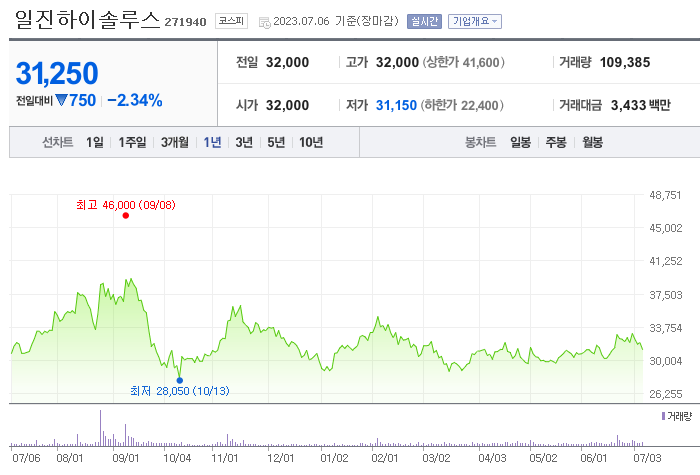Click the 07/03 date axis label
The width and height of the screenshot is (700, 475).
(647, 458)
